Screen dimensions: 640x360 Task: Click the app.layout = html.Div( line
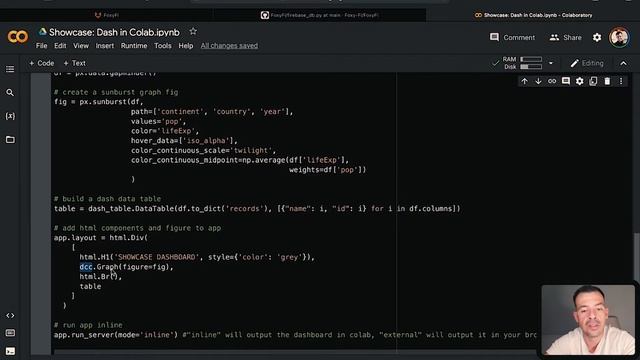pyautogui.click(x=101, y=238)
